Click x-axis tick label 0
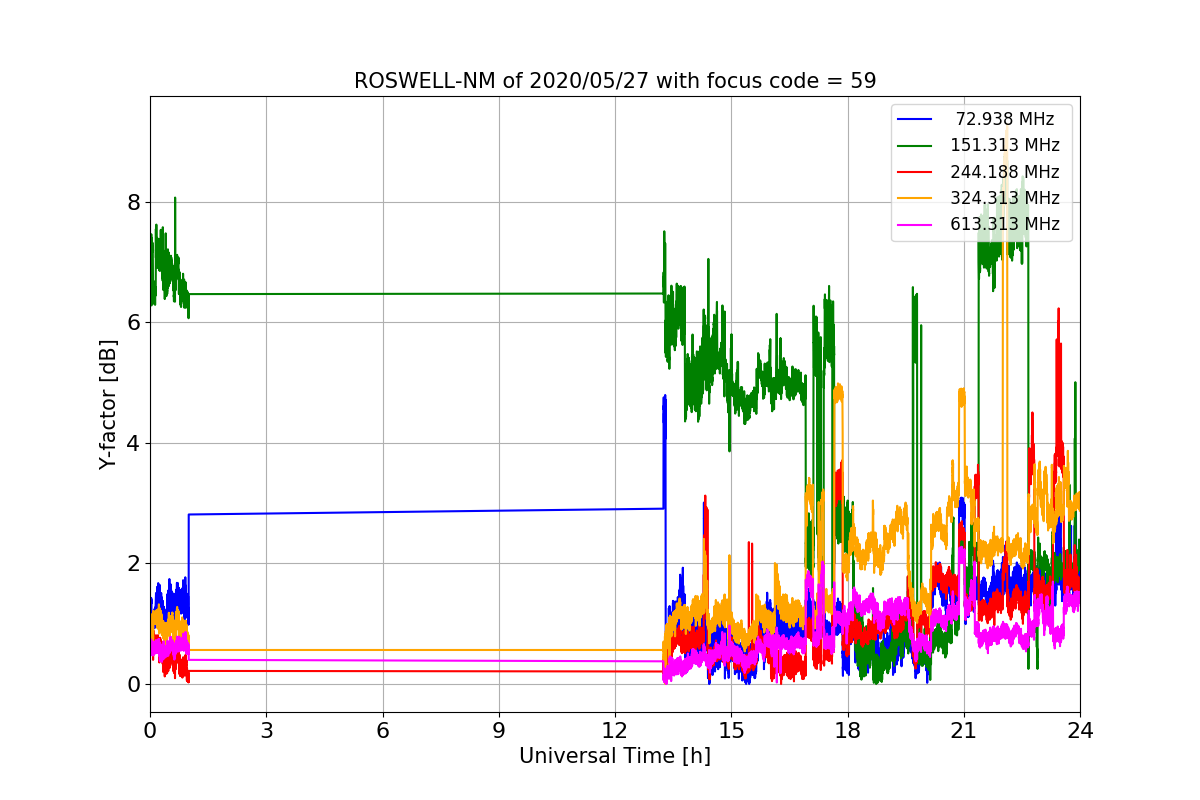 tap(150, 730)
